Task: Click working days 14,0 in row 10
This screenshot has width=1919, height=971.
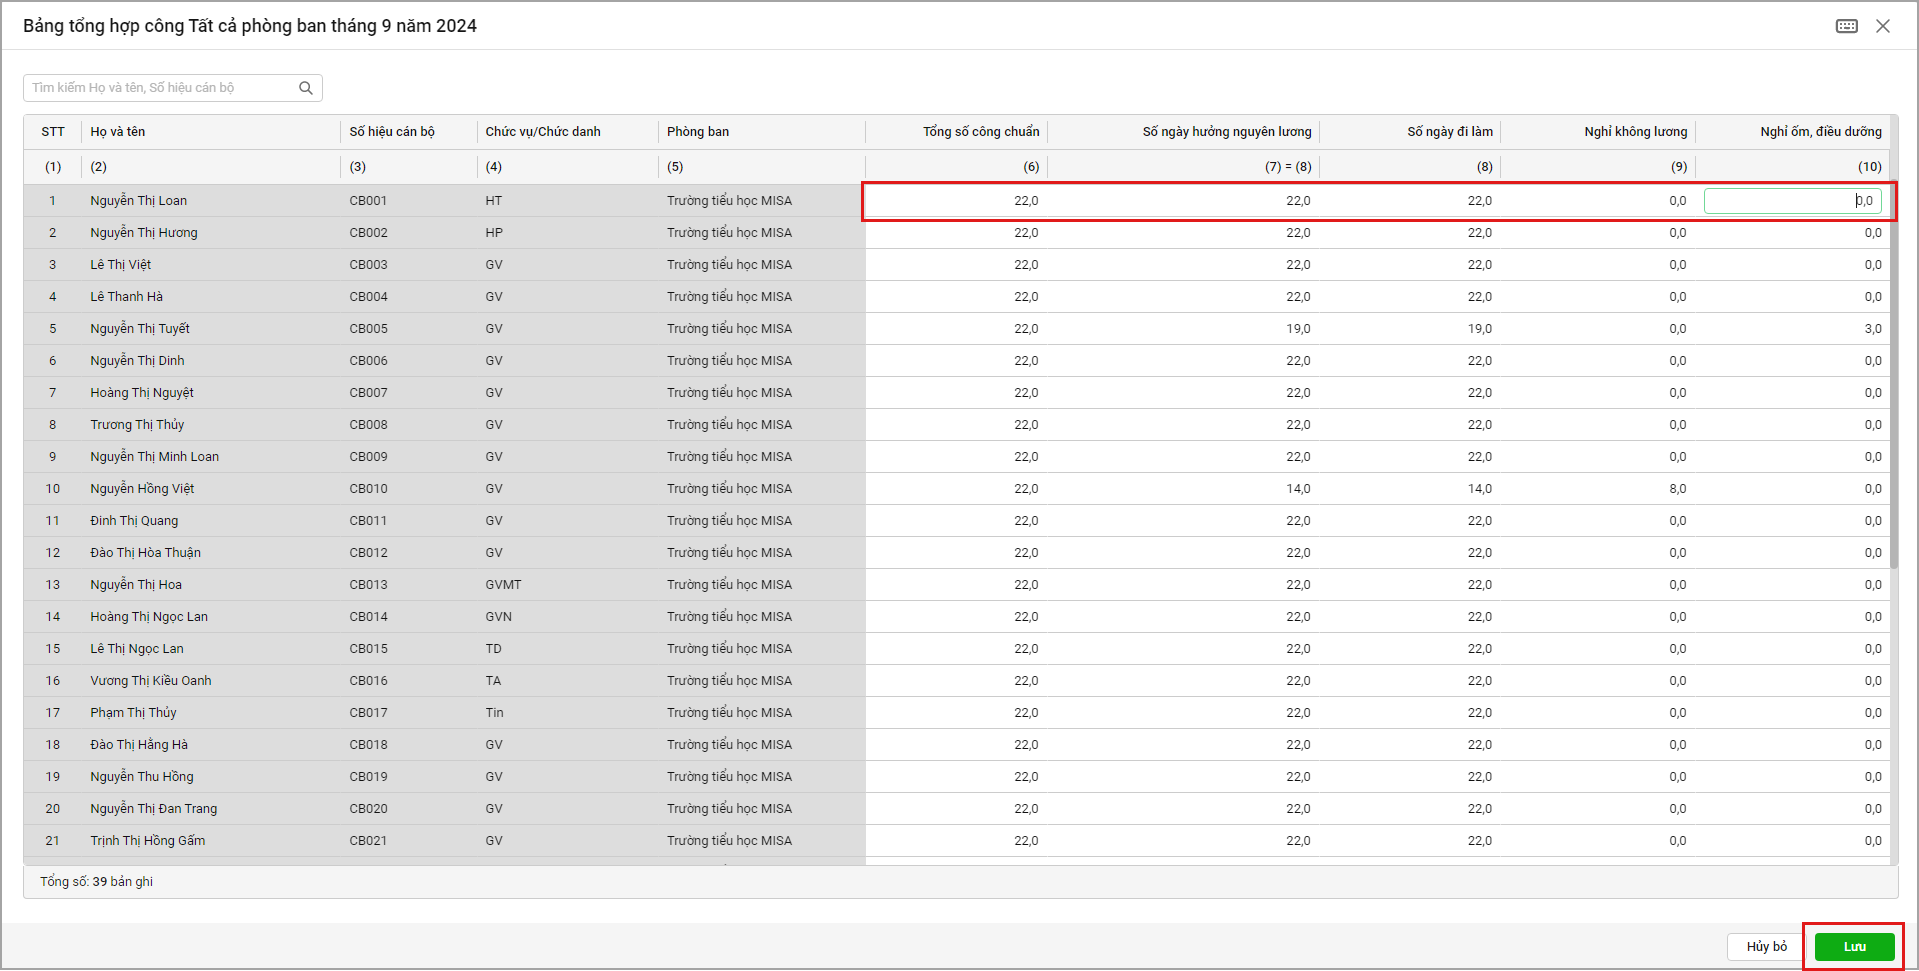Action: point(1479,489)
